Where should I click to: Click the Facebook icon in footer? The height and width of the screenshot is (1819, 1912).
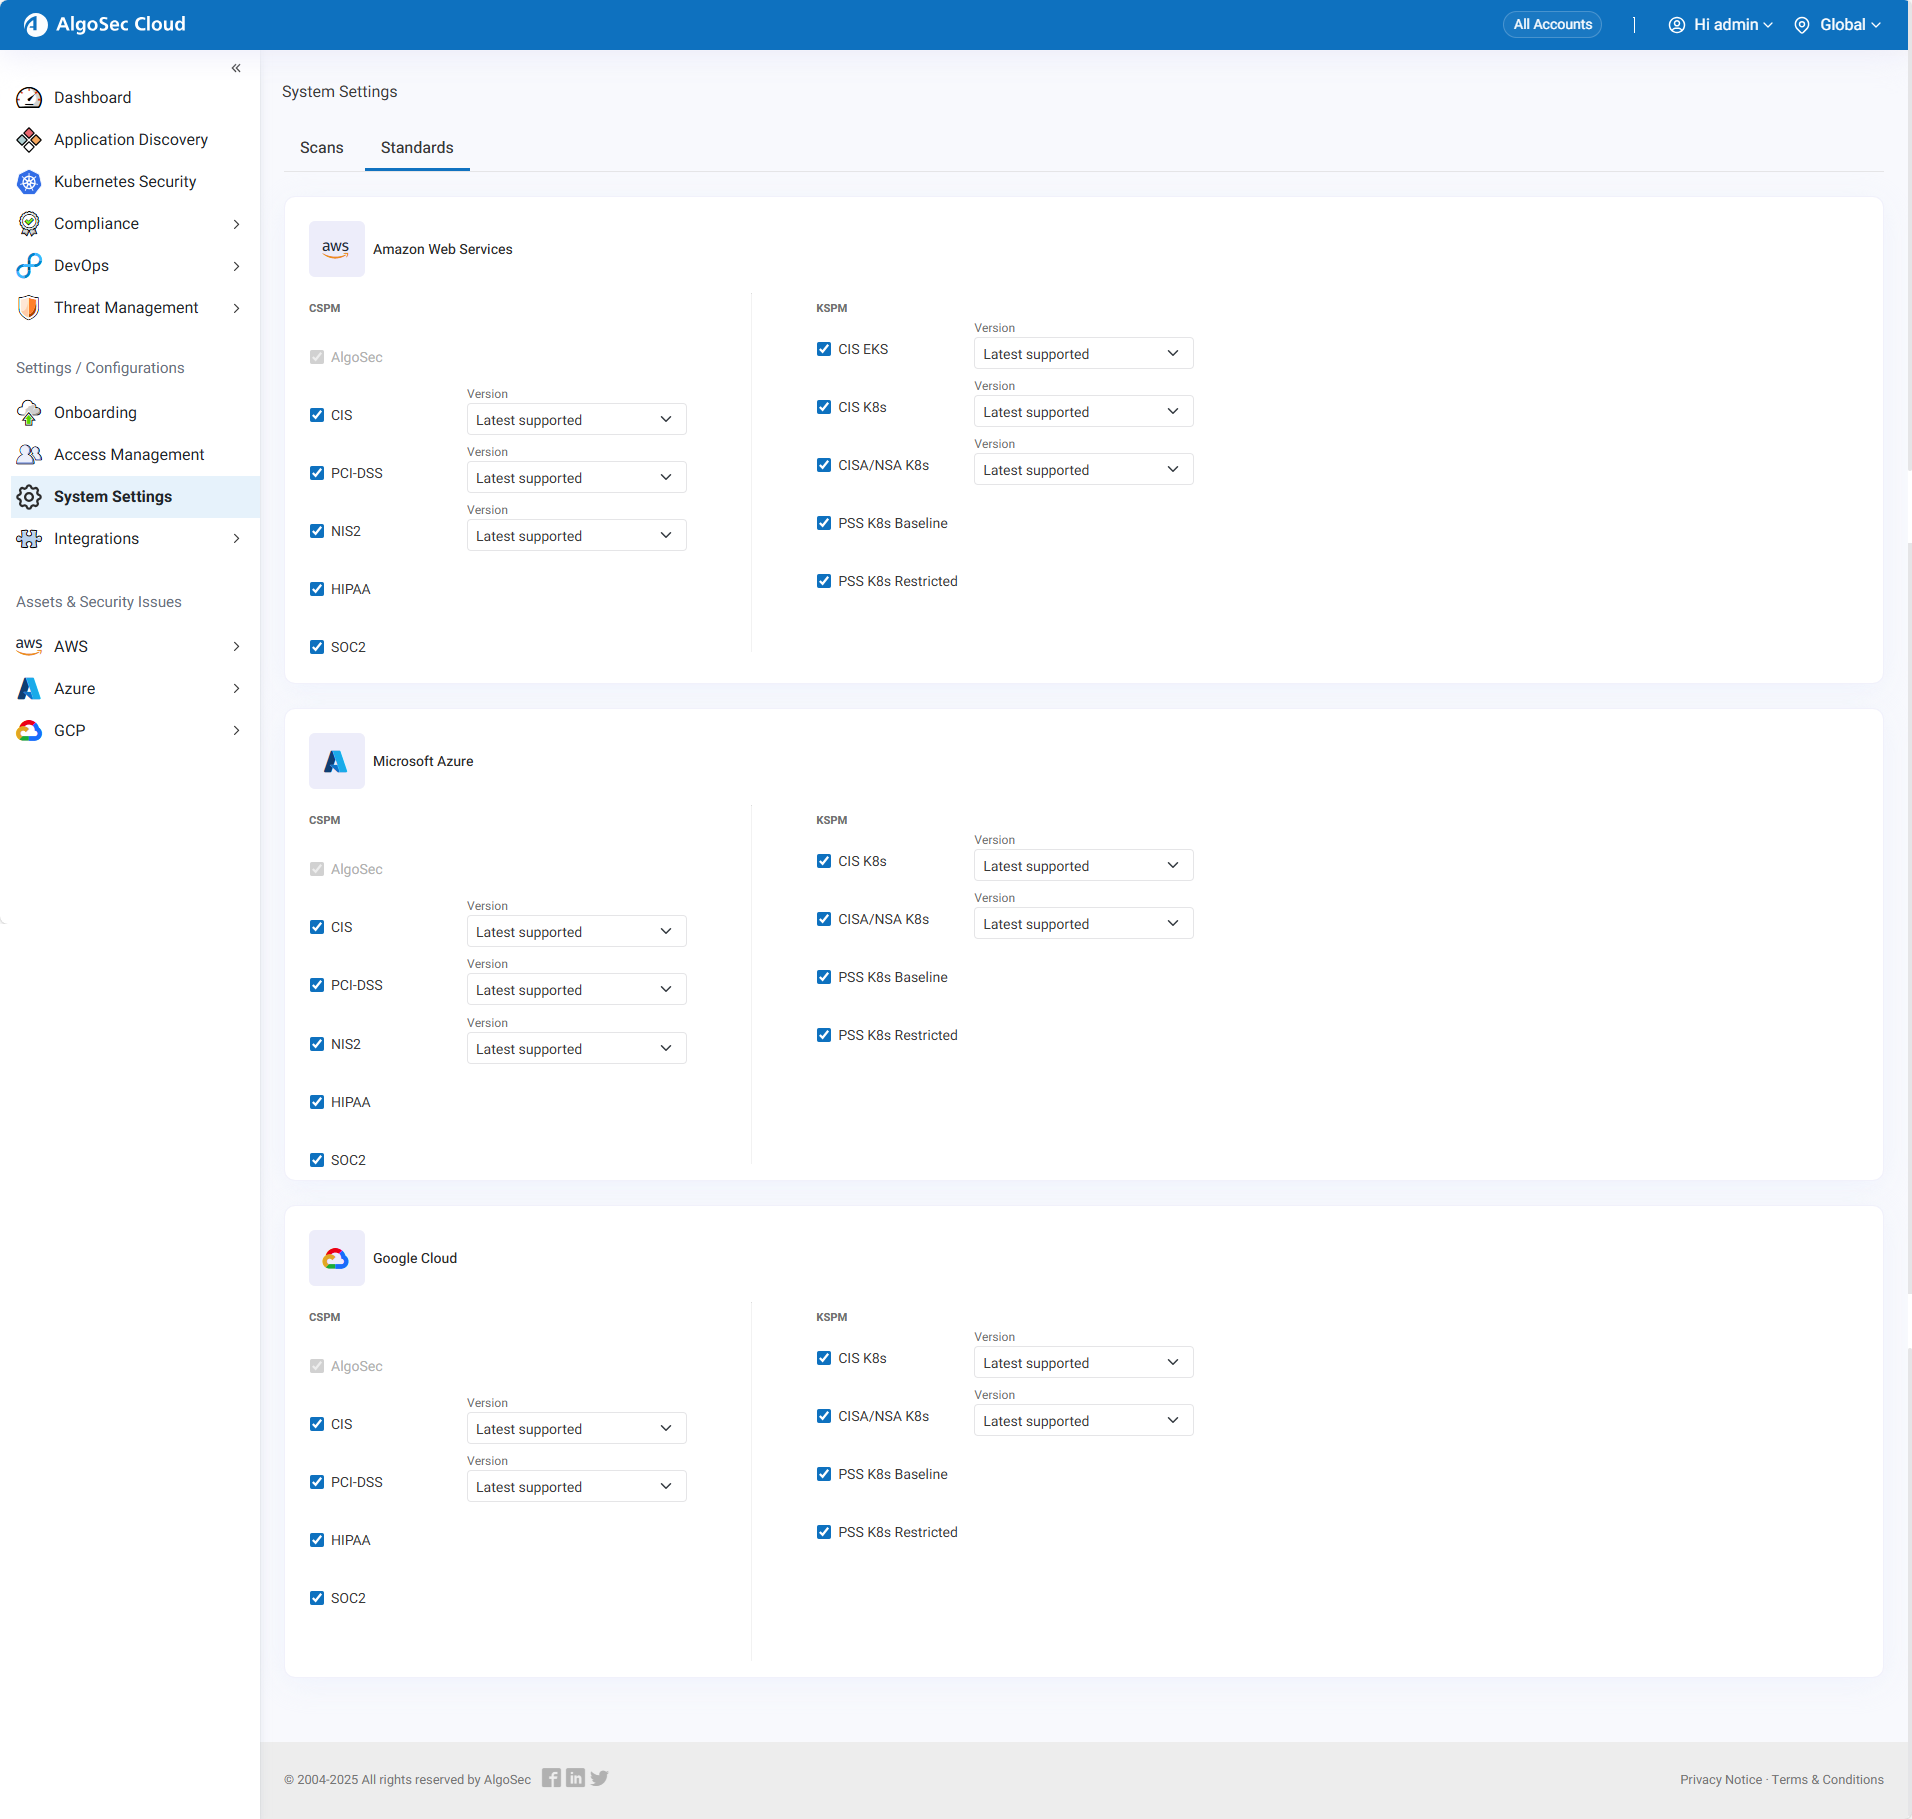(551, 1778)
